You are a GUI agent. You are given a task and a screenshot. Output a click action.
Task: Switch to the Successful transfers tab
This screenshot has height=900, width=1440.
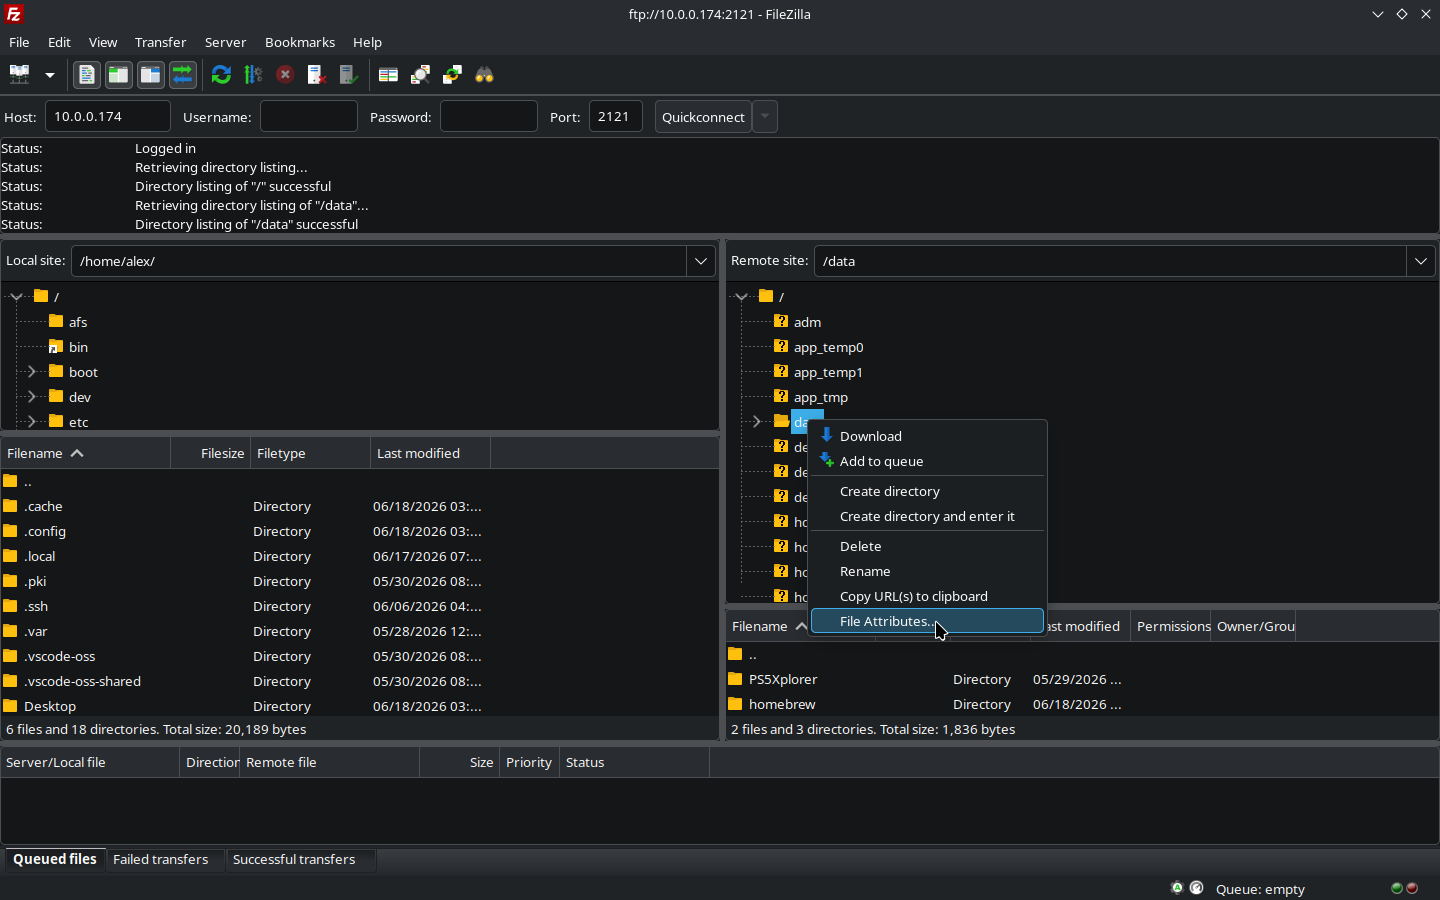pos(294,859)
